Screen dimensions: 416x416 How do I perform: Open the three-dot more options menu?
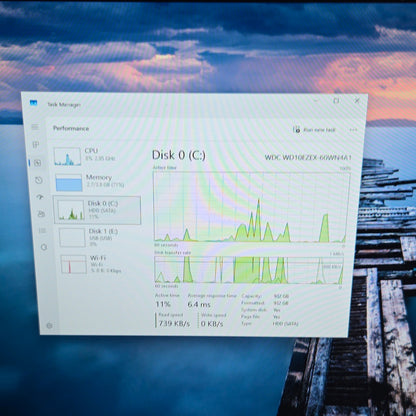click(x=353, y=130)
